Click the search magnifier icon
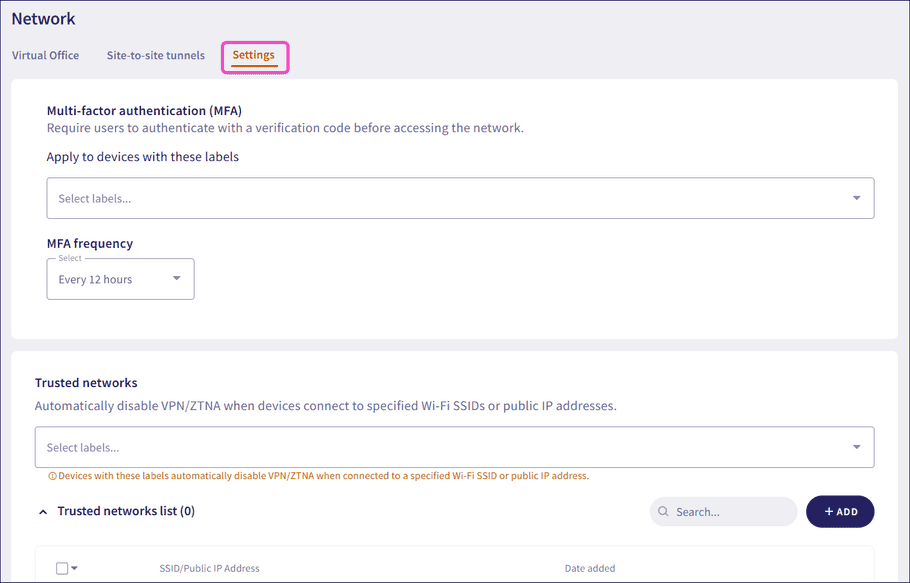 click(662, 511)
